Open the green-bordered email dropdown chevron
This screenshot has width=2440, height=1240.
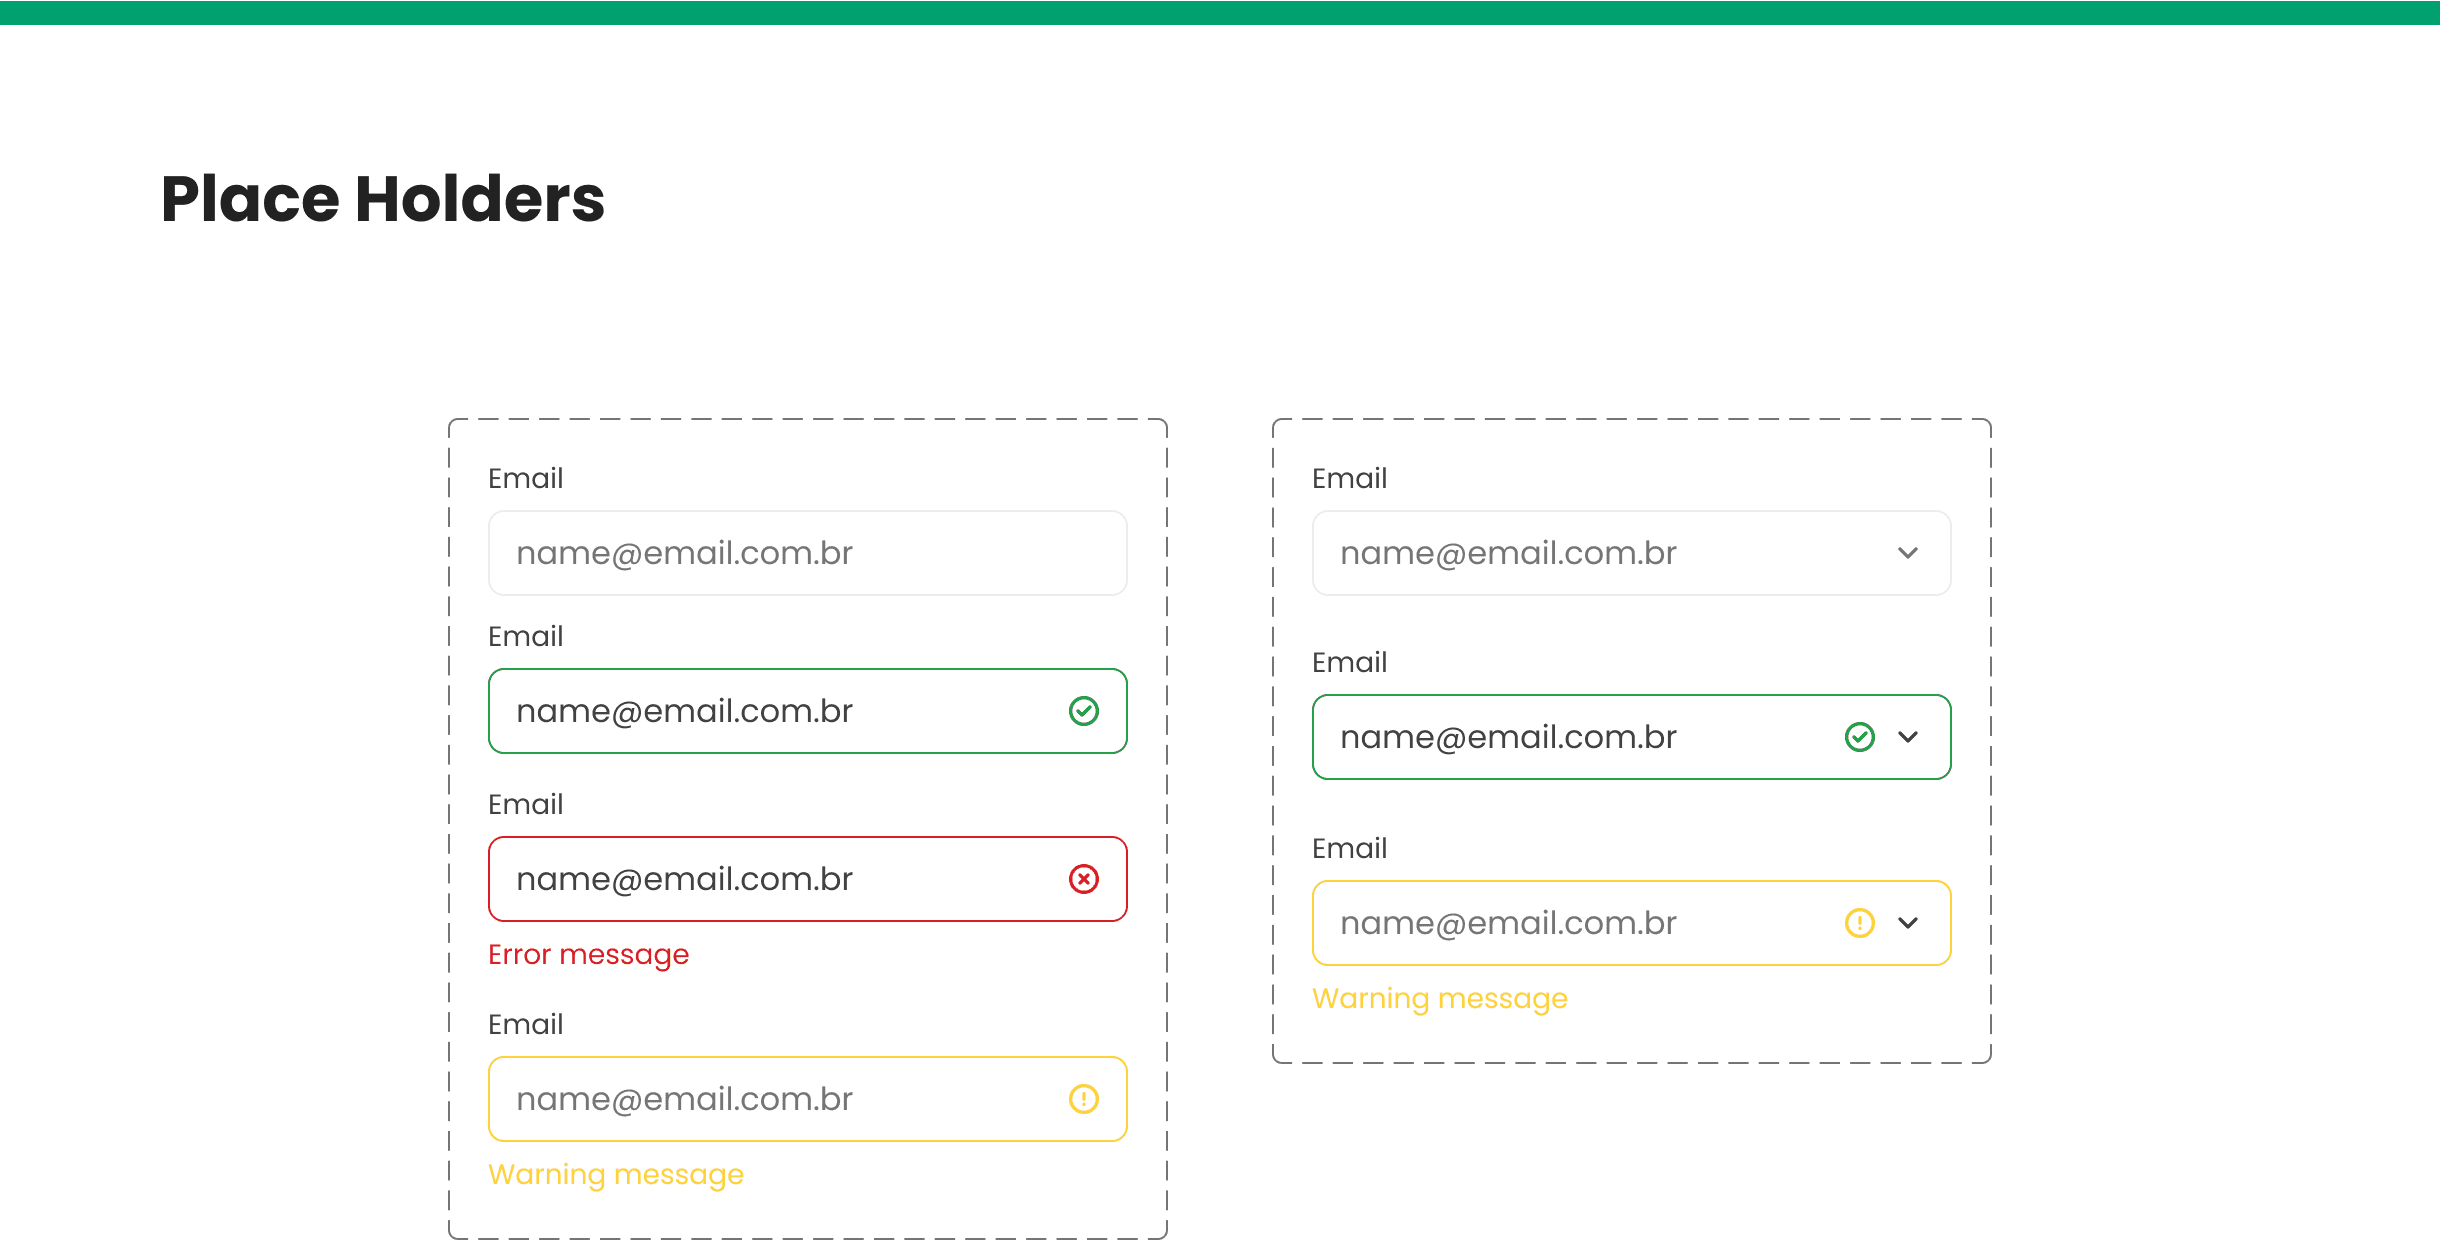(1907, 737)
